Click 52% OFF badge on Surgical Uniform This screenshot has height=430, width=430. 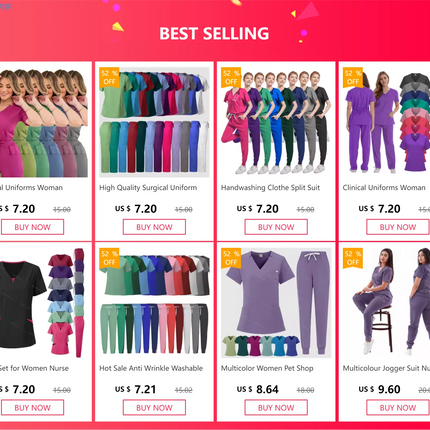(x=109, y=77)
